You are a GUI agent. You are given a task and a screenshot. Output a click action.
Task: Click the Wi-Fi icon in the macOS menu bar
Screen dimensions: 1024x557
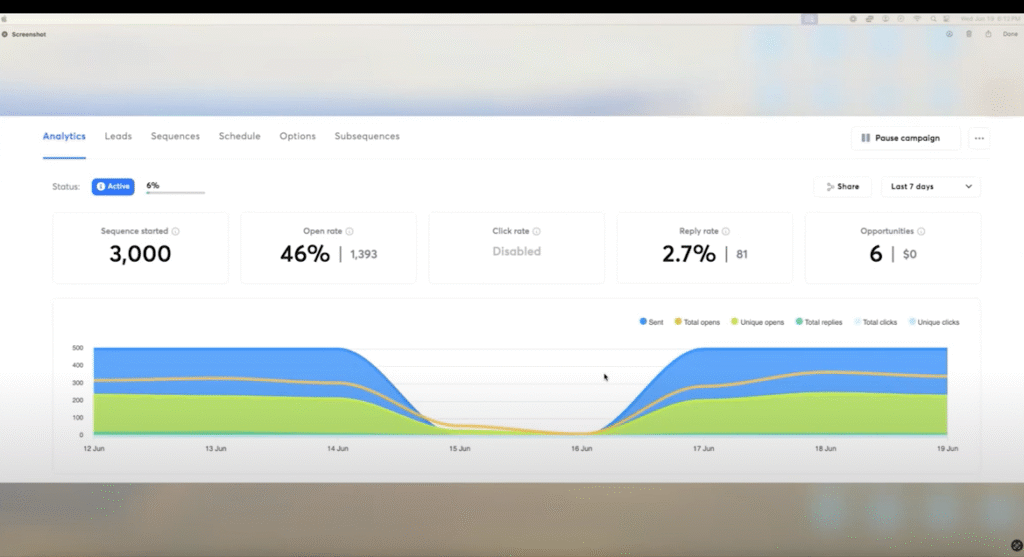coord(915,19)
